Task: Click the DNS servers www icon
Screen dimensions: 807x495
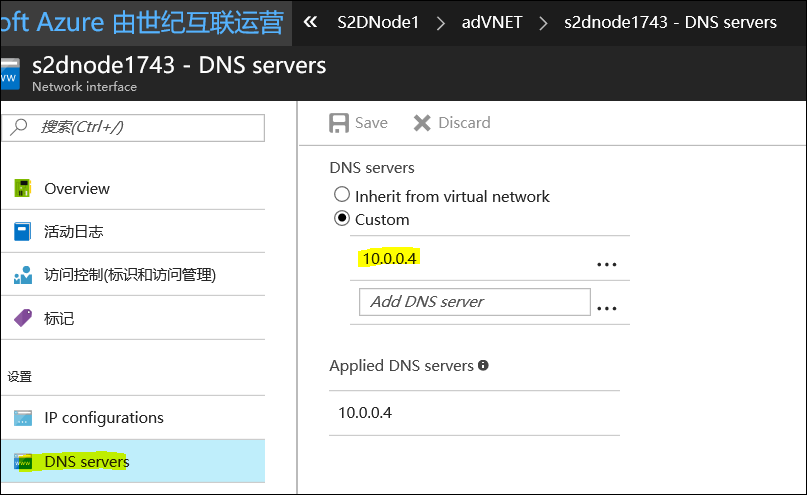Action: [23, 462]
